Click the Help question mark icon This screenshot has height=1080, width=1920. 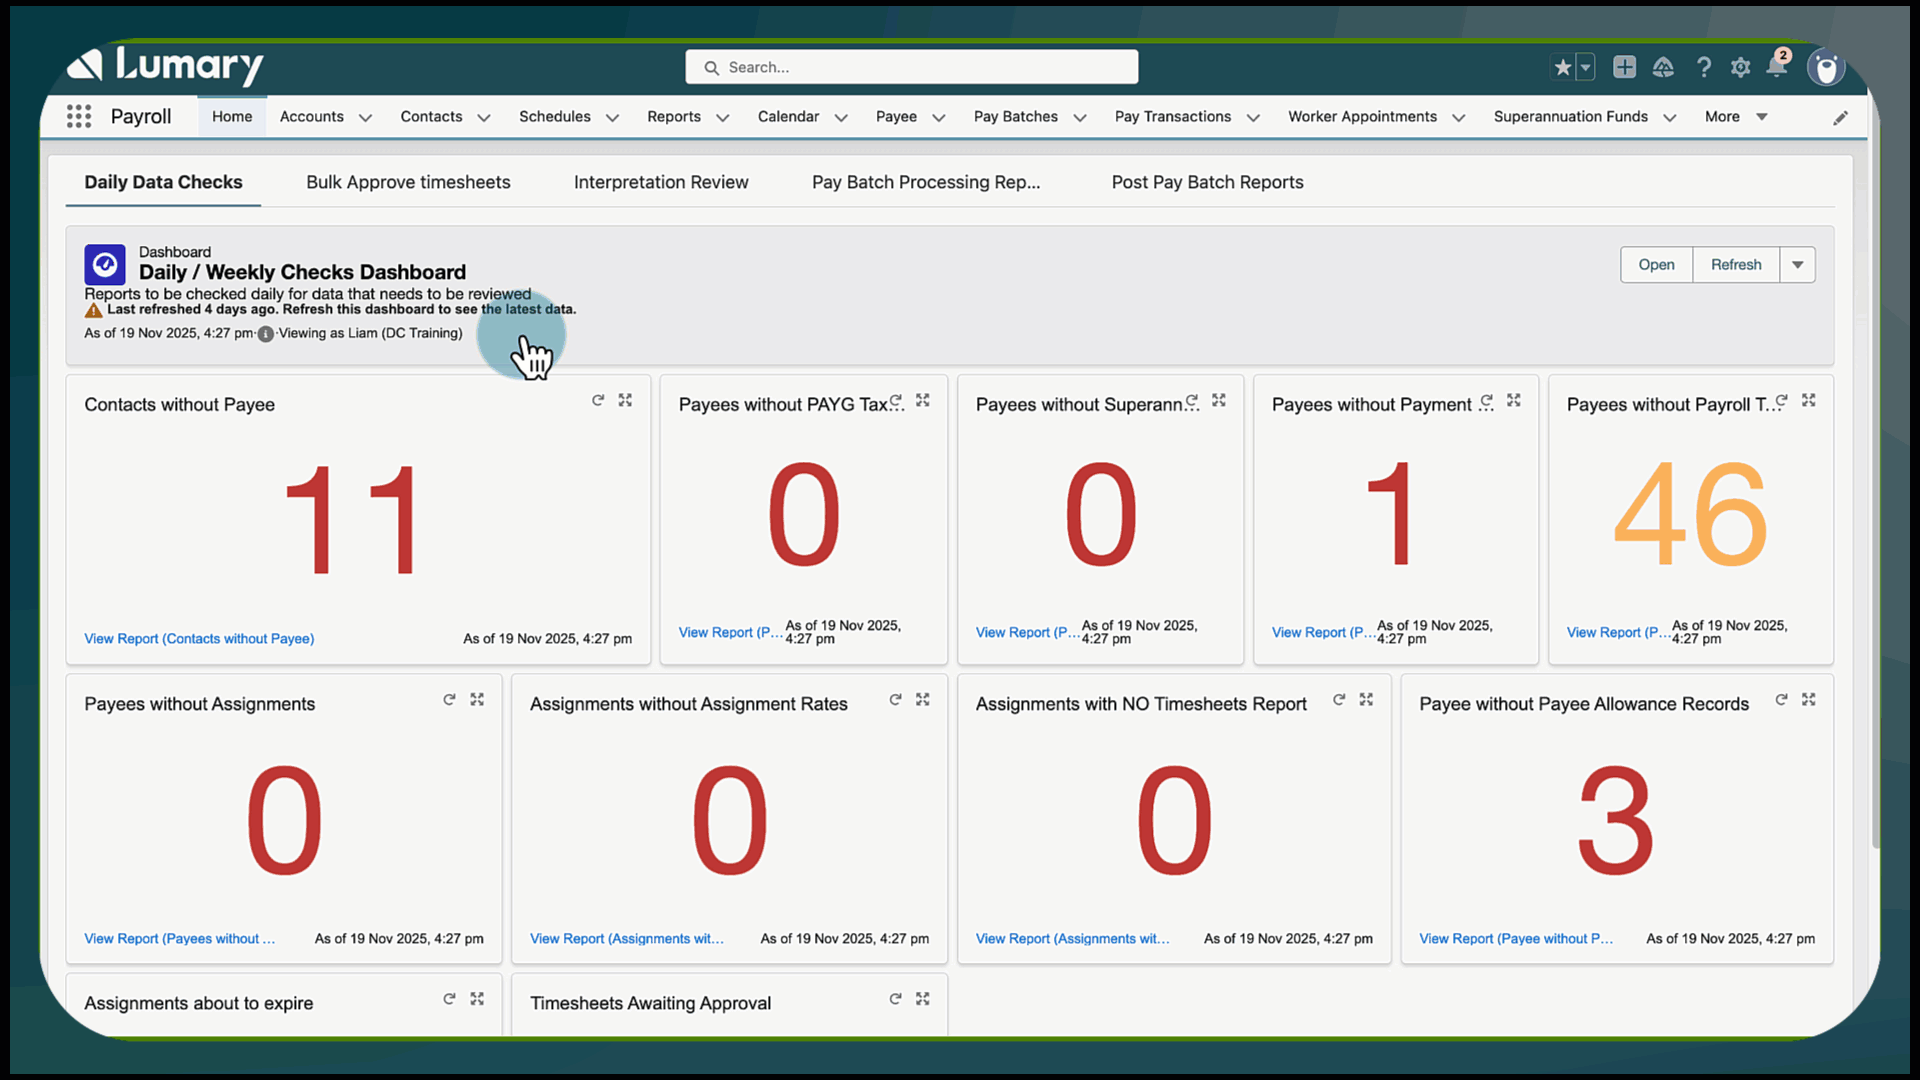[x=1703, y=67]
